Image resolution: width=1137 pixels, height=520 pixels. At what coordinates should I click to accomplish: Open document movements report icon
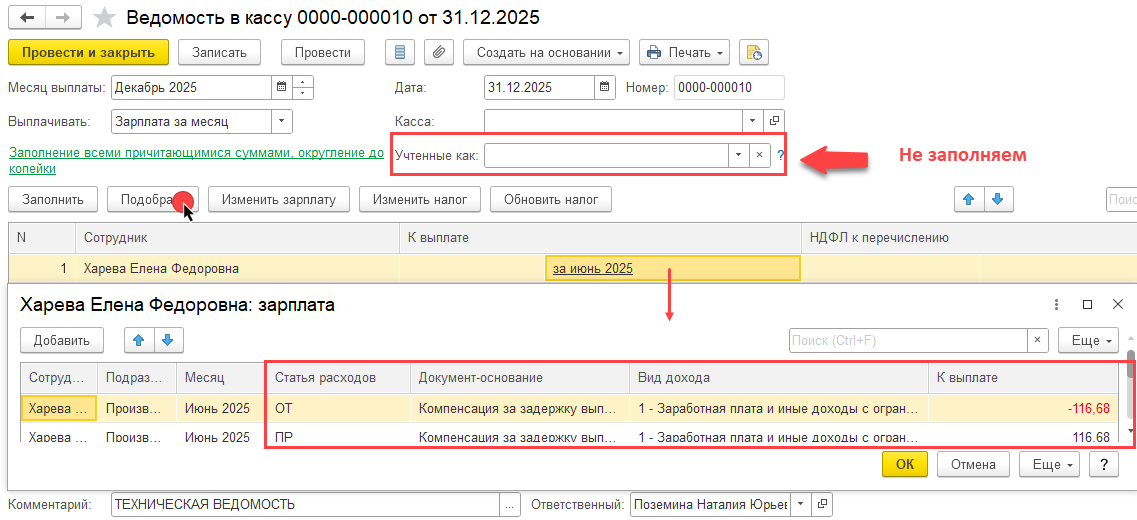400,53
